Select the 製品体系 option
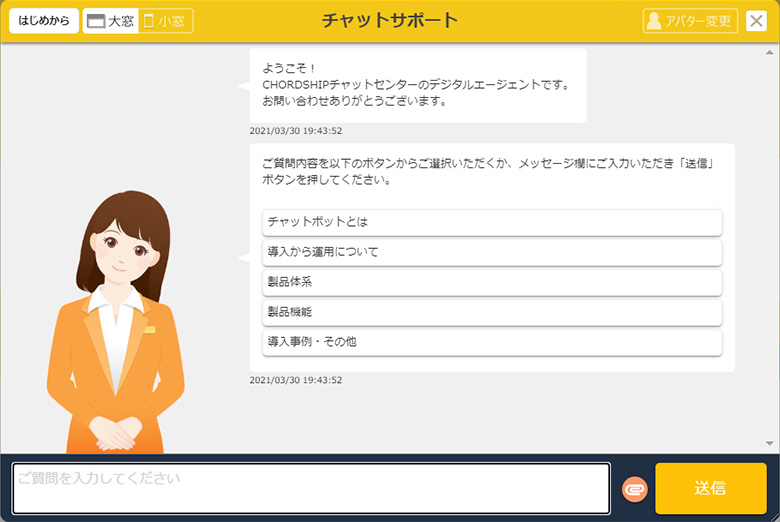The height and width of the screenshot is (522, 780). tap(491, 282)
